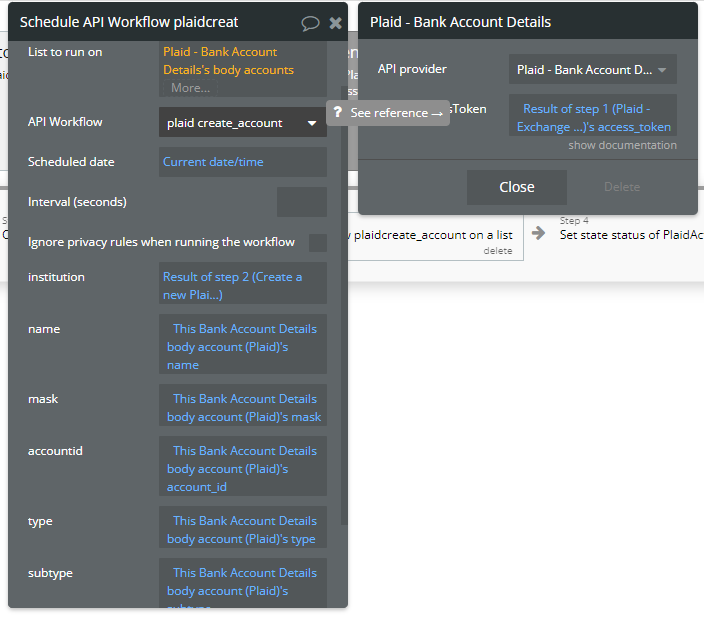Open the API provider dropdown
704x628 pixels.
click(x=592, y=70)
